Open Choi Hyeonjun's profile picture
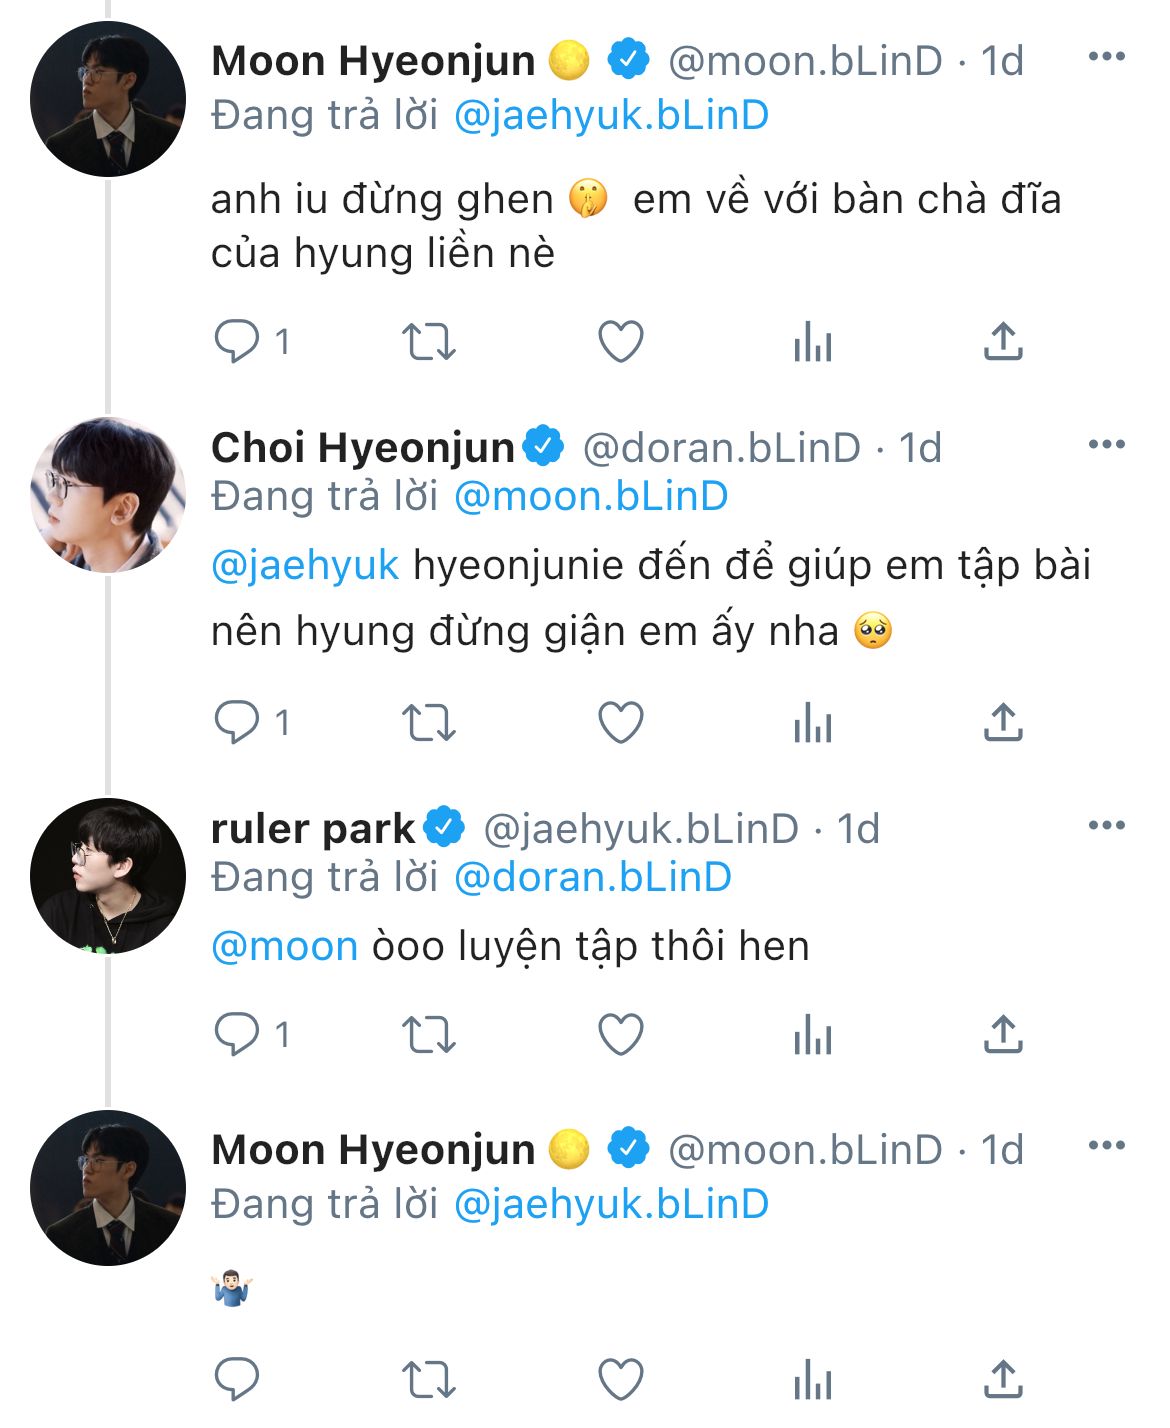 [108, 495]
